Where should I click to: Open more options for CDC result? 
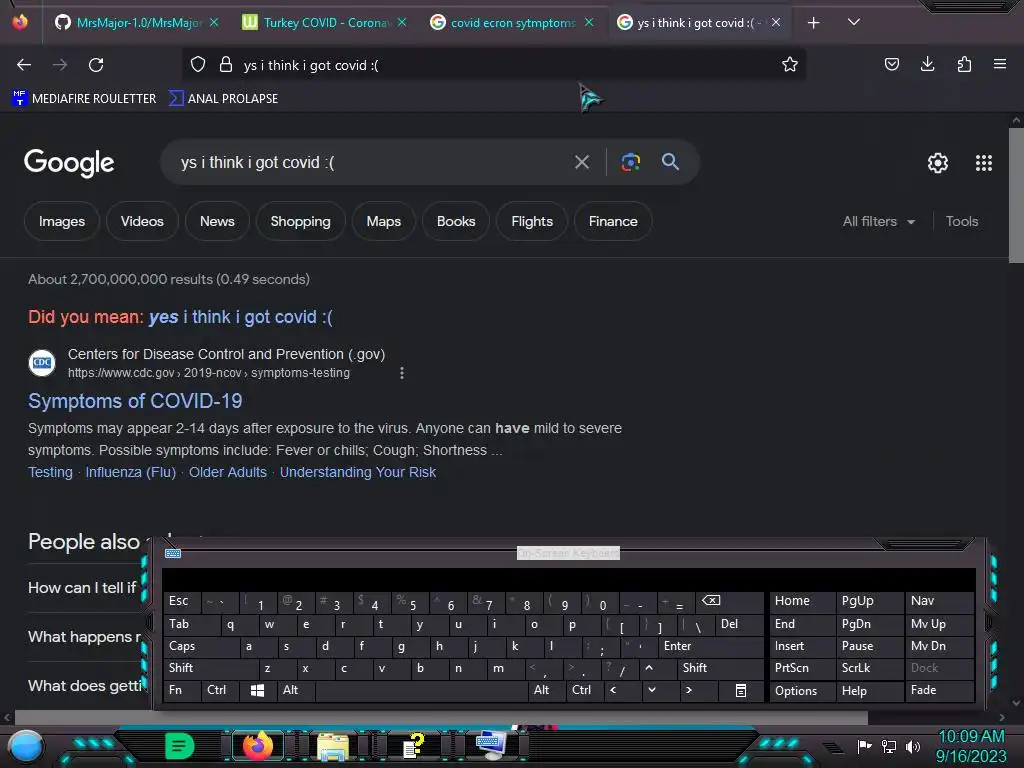pos(402,373)
